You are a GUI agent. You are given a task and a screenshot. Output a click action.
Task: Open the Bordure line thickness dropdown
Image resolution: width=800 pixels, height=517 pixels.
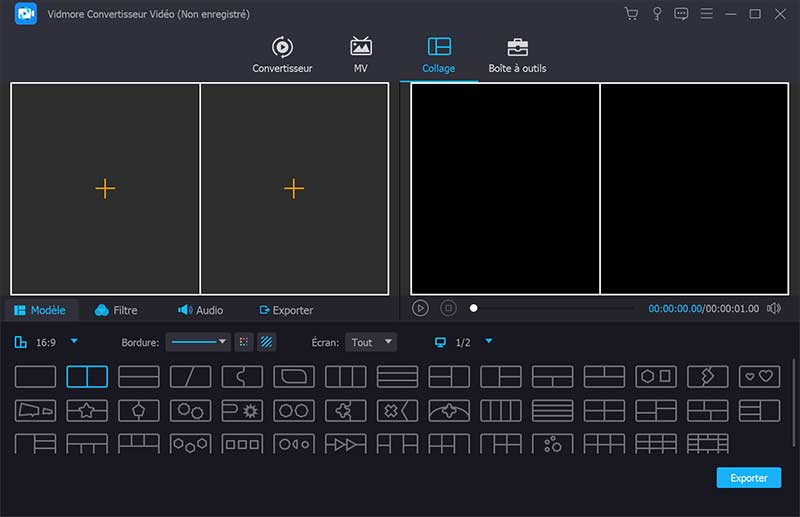pos(197,342)
